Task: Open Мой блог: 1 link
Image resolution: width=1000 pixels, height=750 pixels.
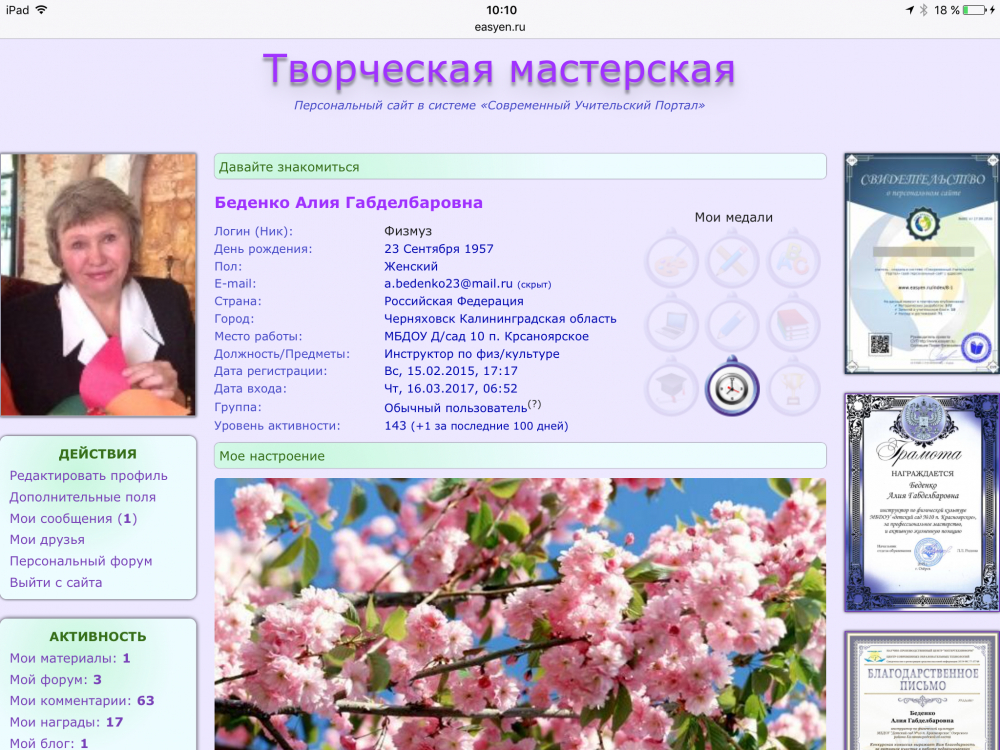Action: [x=48, y=743]
